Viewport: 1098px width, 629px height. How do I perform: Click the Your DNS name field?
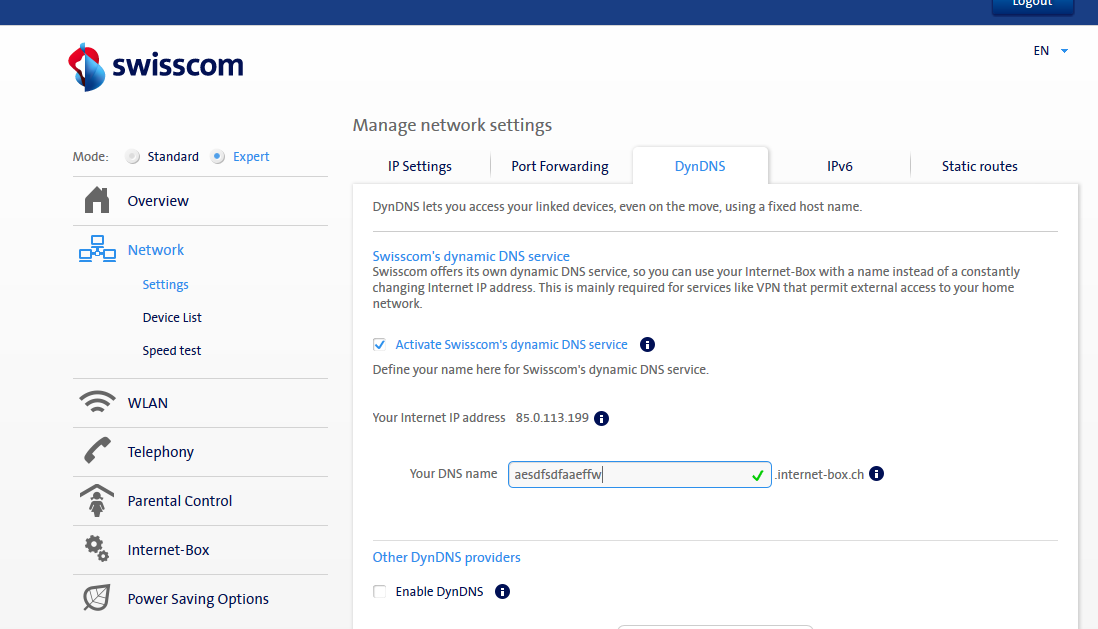(x=630, y=475)
